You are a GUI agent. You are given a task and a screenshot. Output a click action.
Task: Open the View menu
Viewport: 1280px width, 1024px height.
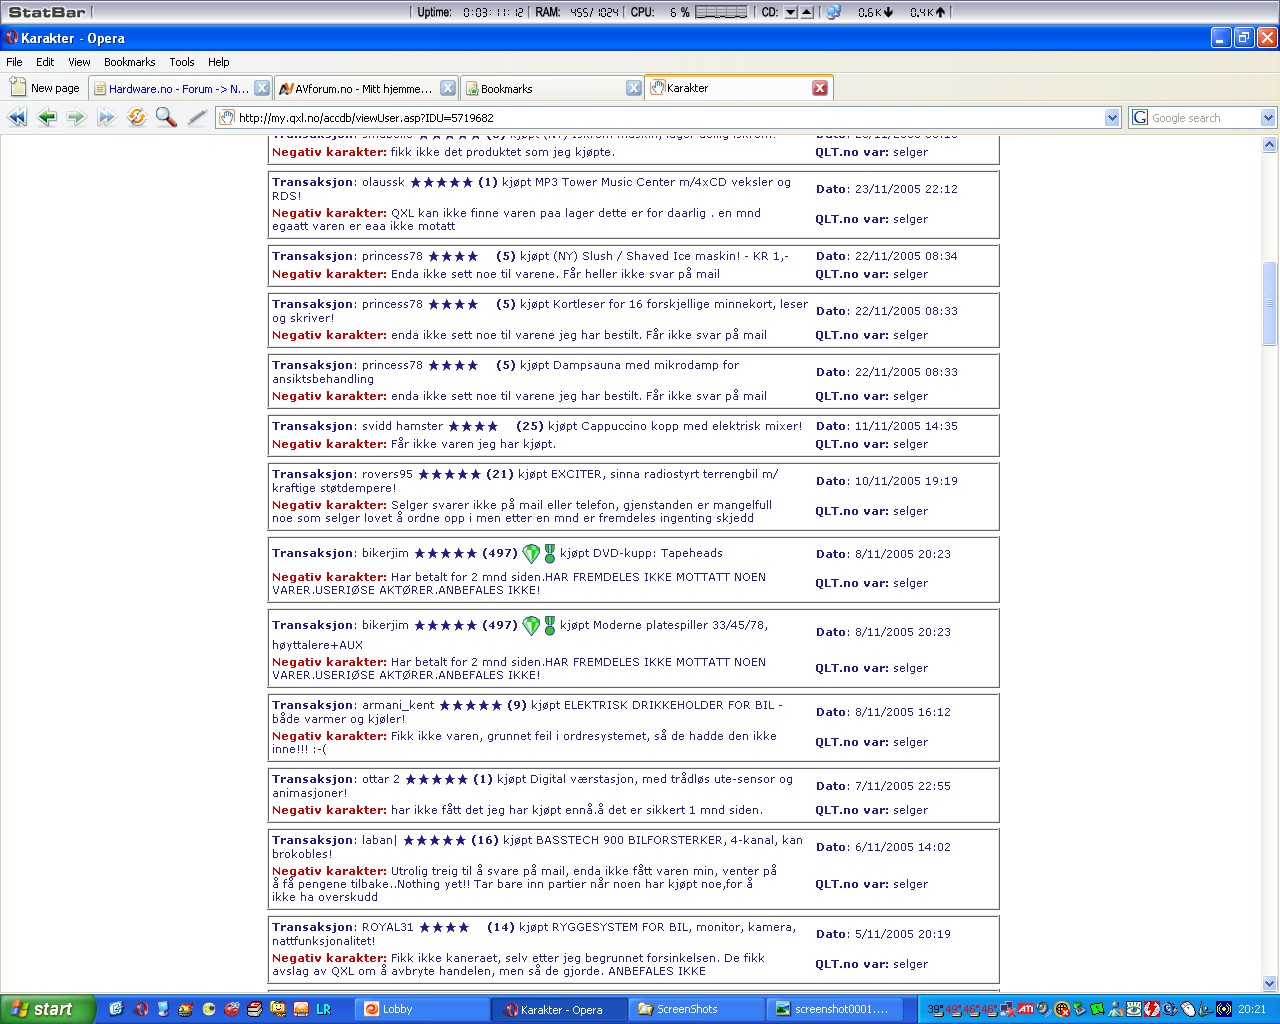[x=79, y=62]
